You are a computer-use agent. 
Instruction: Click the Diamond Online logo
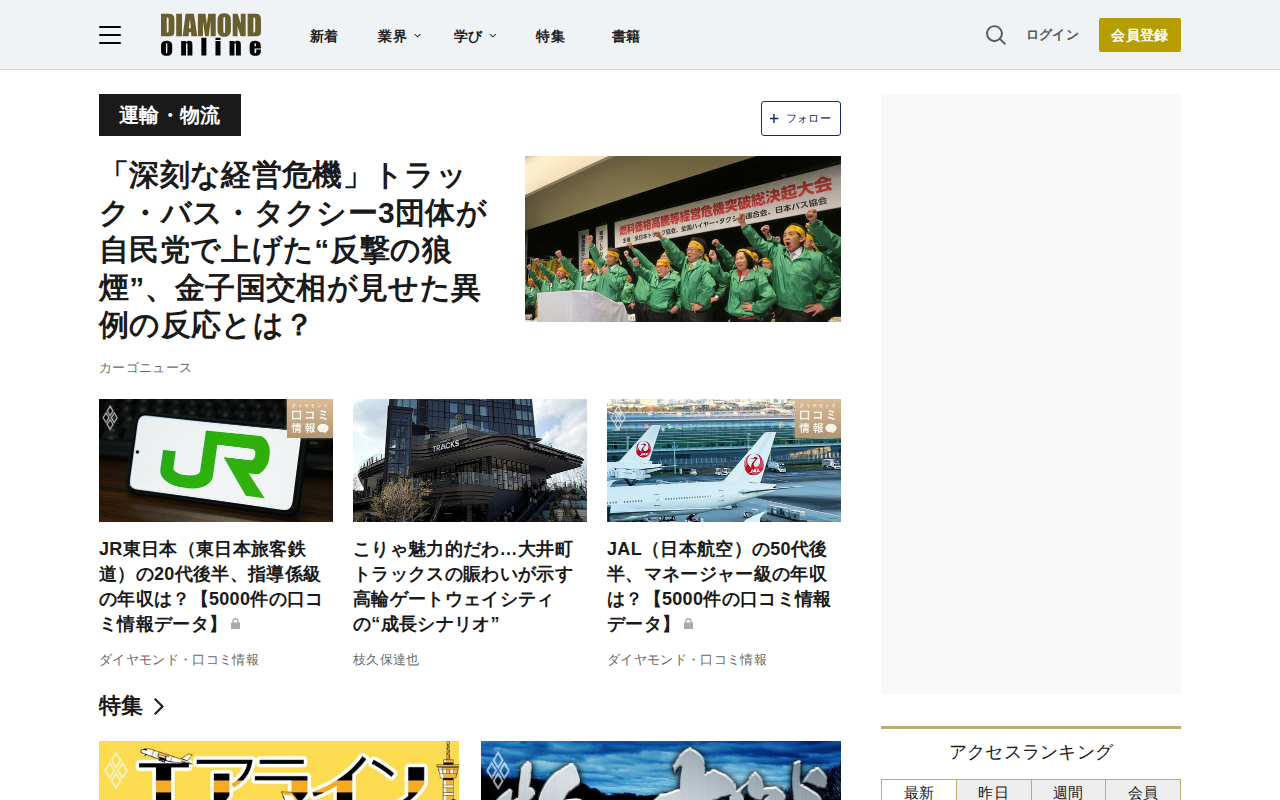211,35
